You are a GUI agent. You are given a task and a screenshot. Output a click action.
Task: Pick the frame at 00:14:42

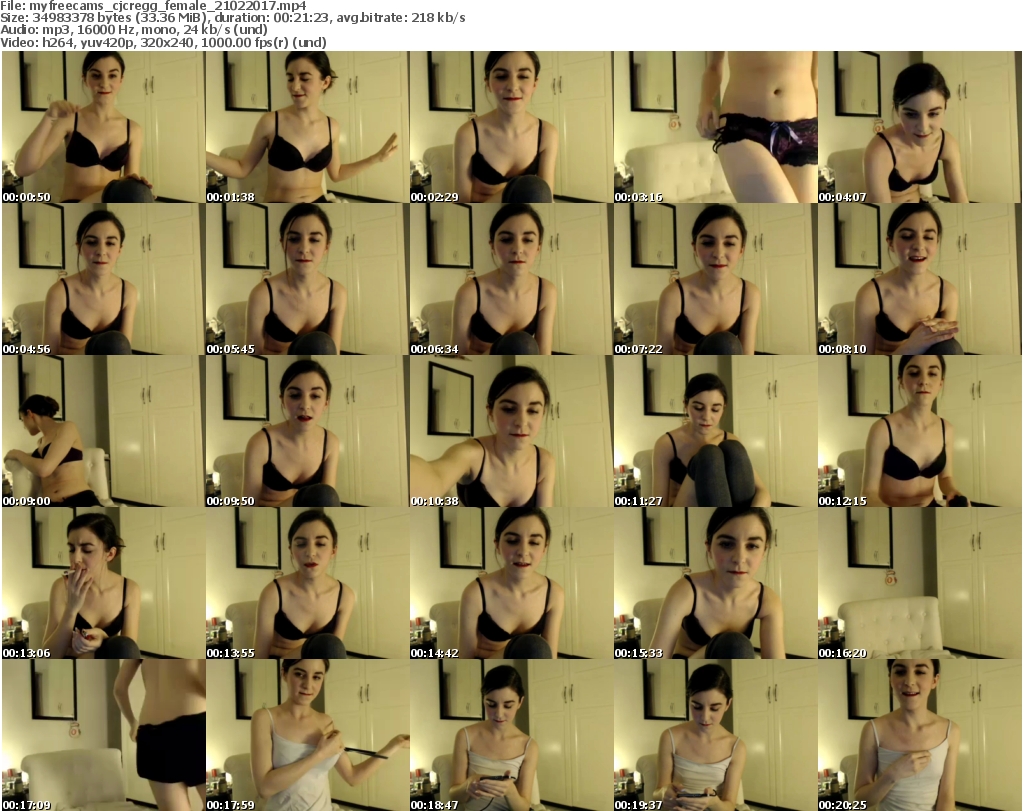[x=511, y=583]
